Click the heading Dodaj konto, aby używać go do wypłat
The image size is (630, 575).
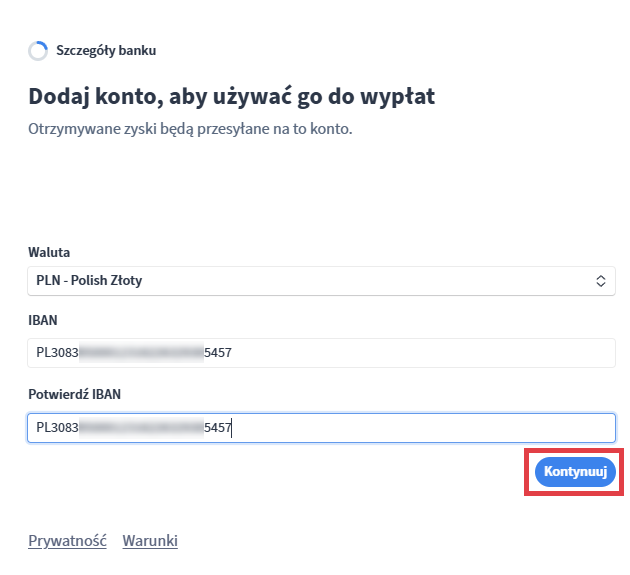(x=232, y=97)
